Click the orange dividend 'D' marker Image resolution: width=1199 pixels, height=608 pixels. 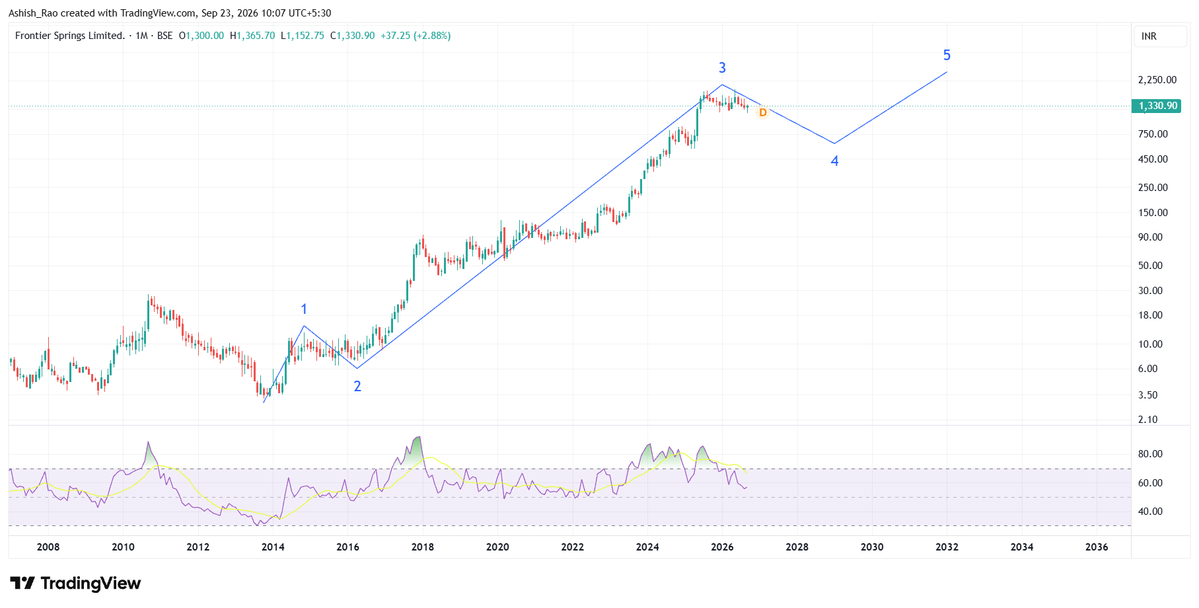pos(762,112)
